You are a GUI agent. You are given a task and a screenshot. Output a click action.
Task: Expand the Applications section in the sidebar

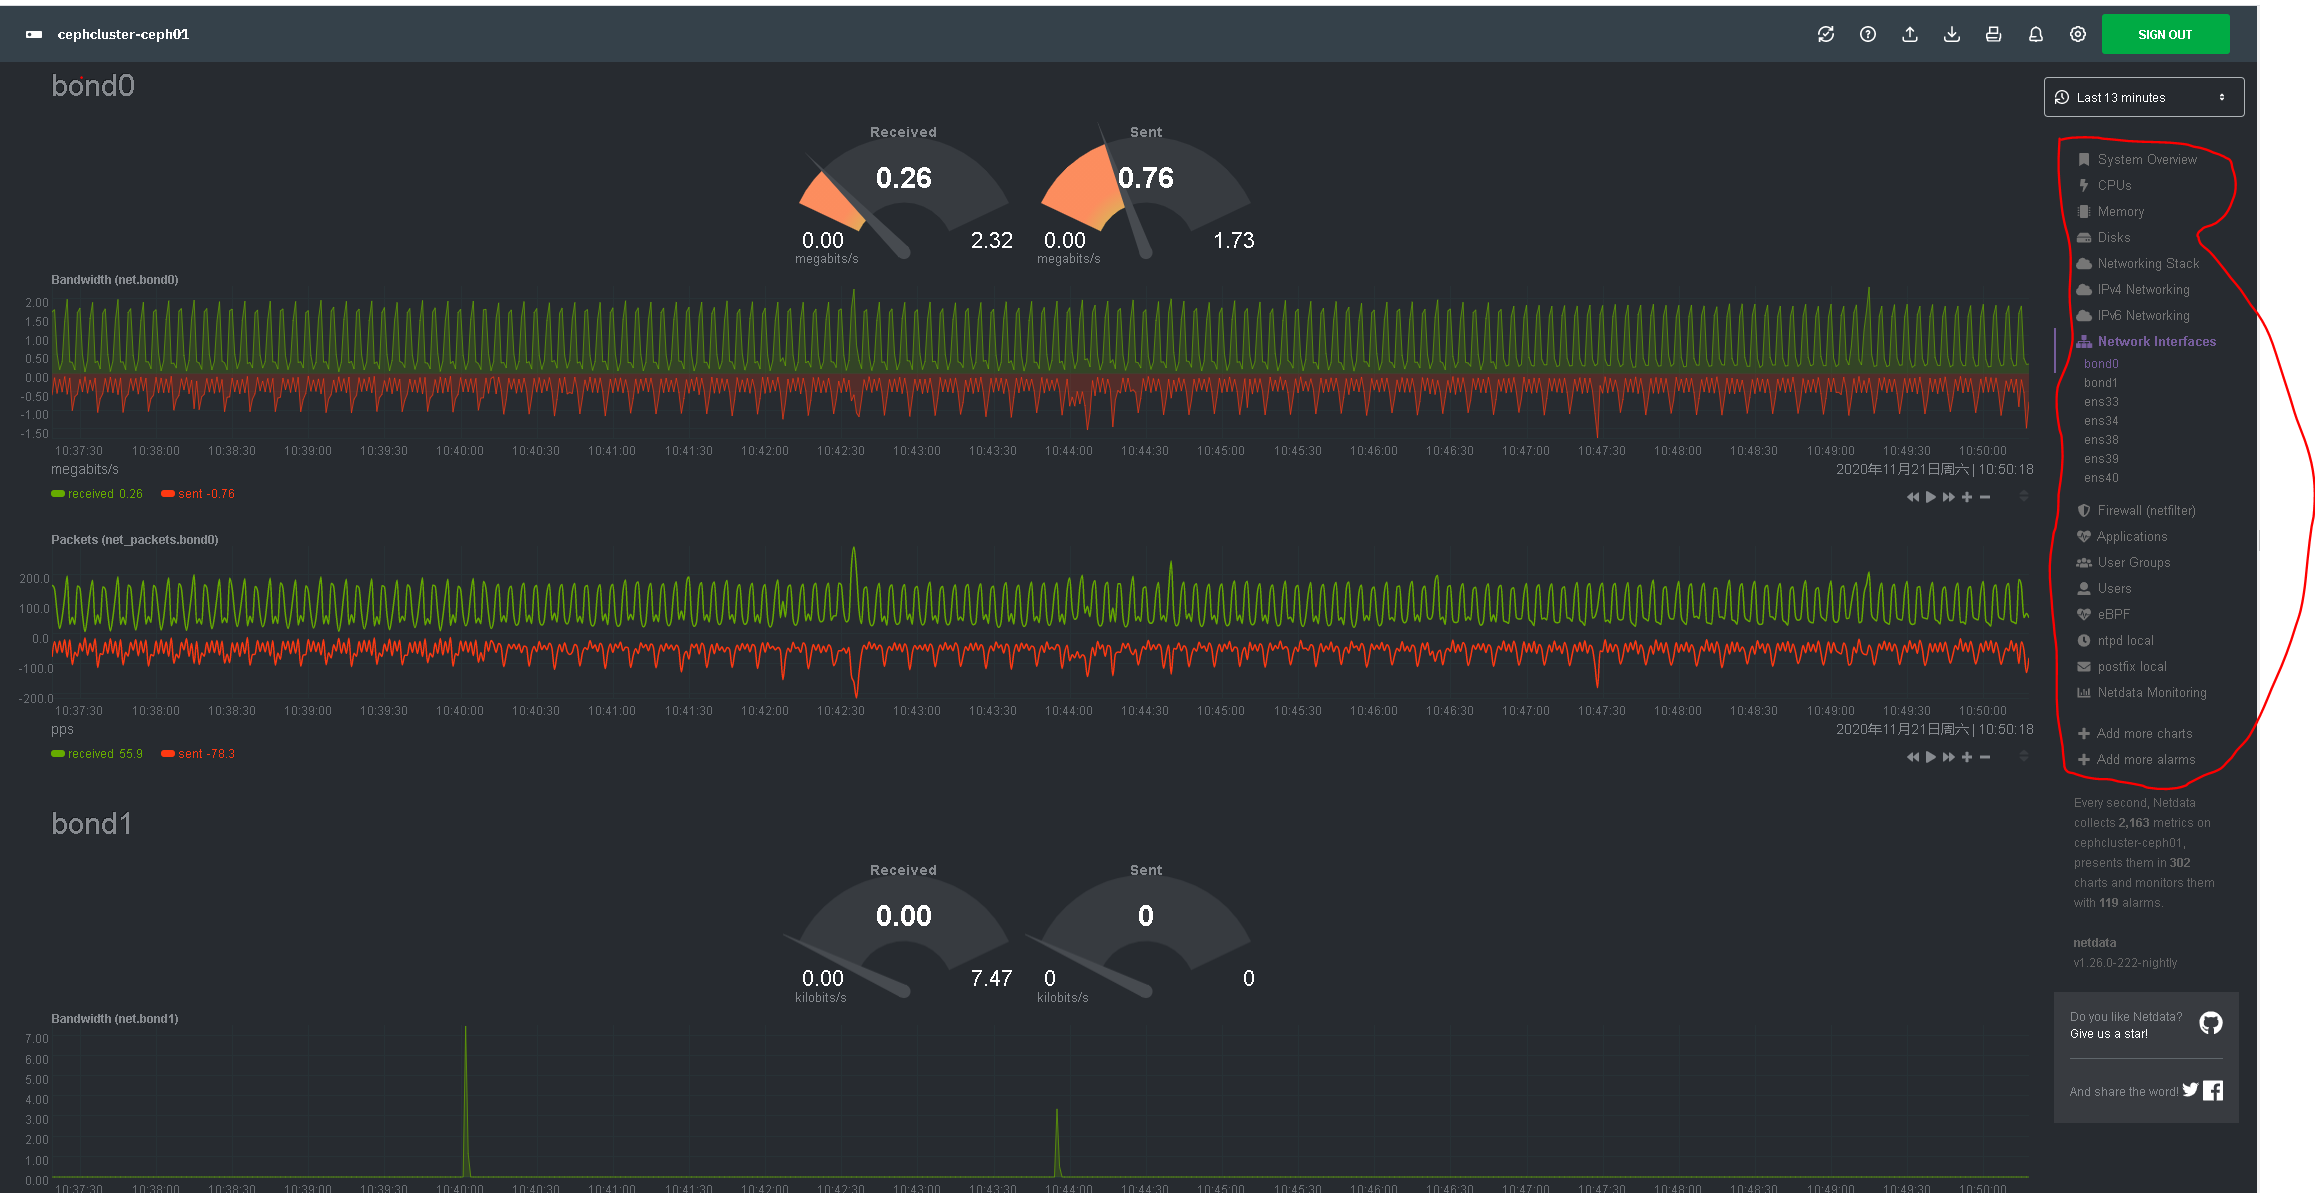2130,536
